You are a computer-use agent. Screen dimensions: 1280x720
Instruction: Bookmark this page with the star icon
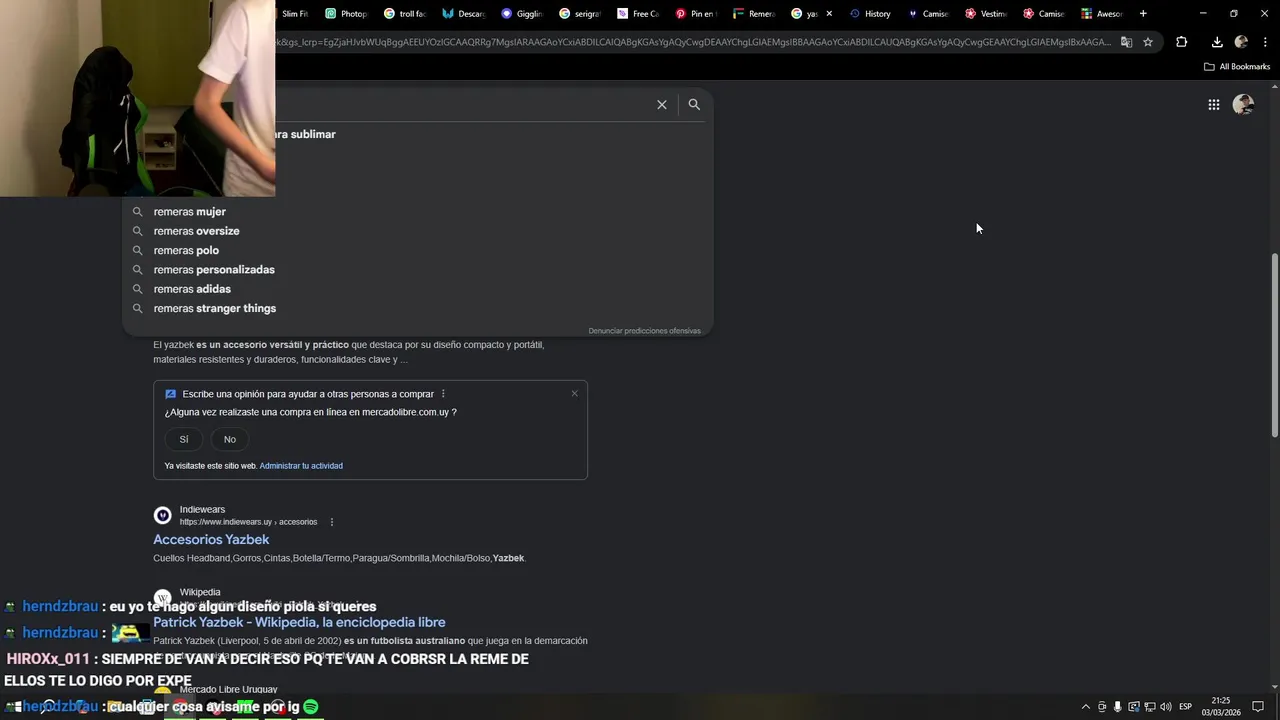tap(1148, 42)
